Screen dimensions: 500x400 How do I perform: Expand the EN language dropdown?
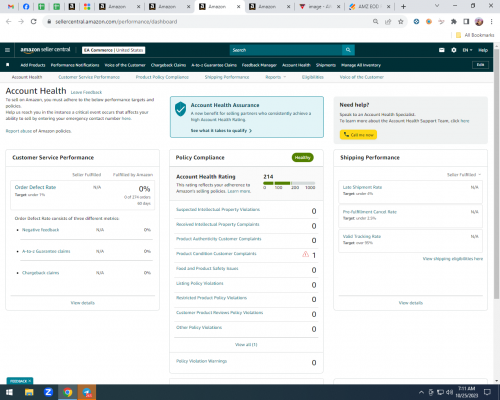pos(467,50)
